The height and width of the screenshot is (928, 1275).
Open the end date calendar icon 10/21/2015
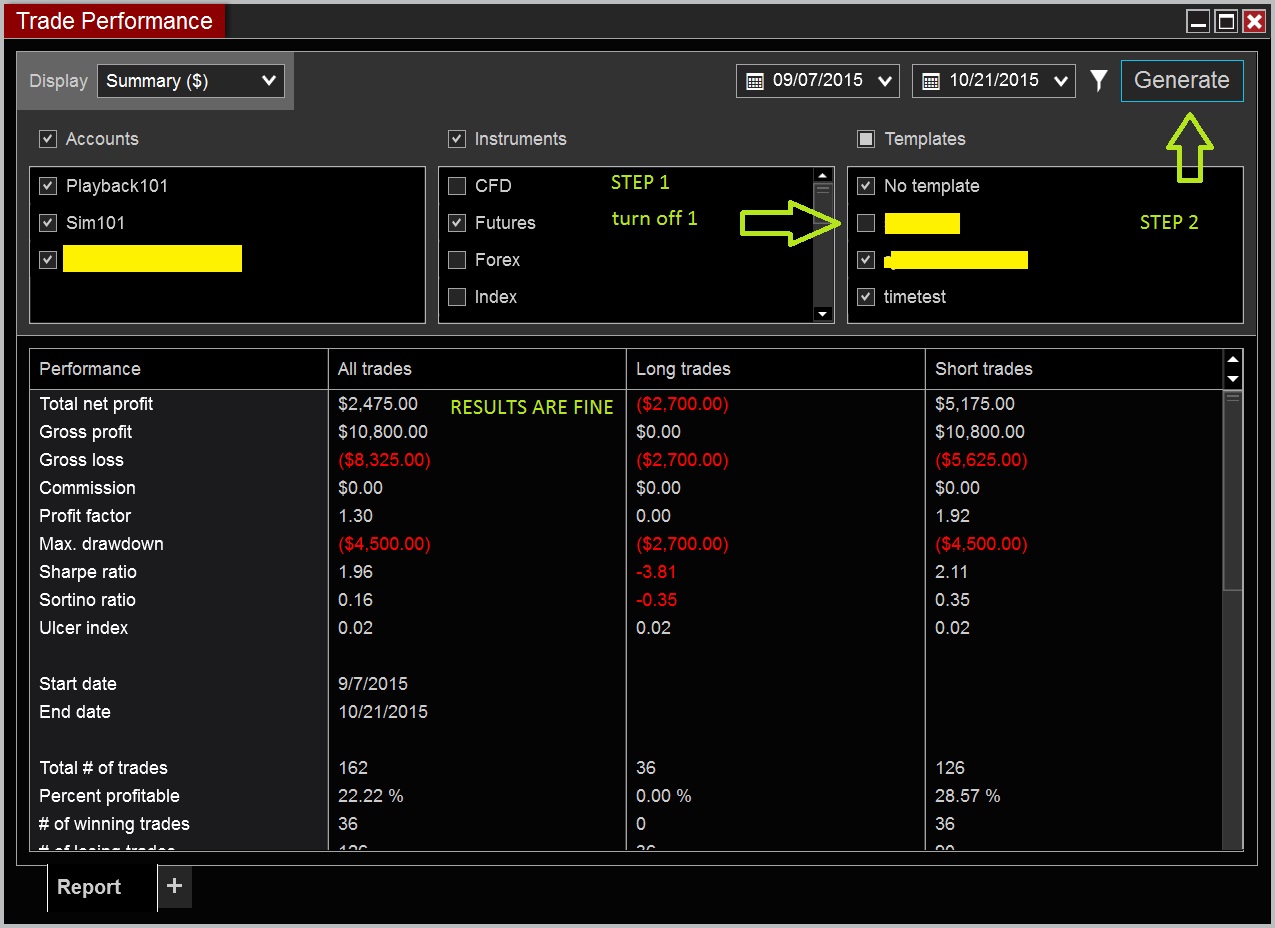931,81
